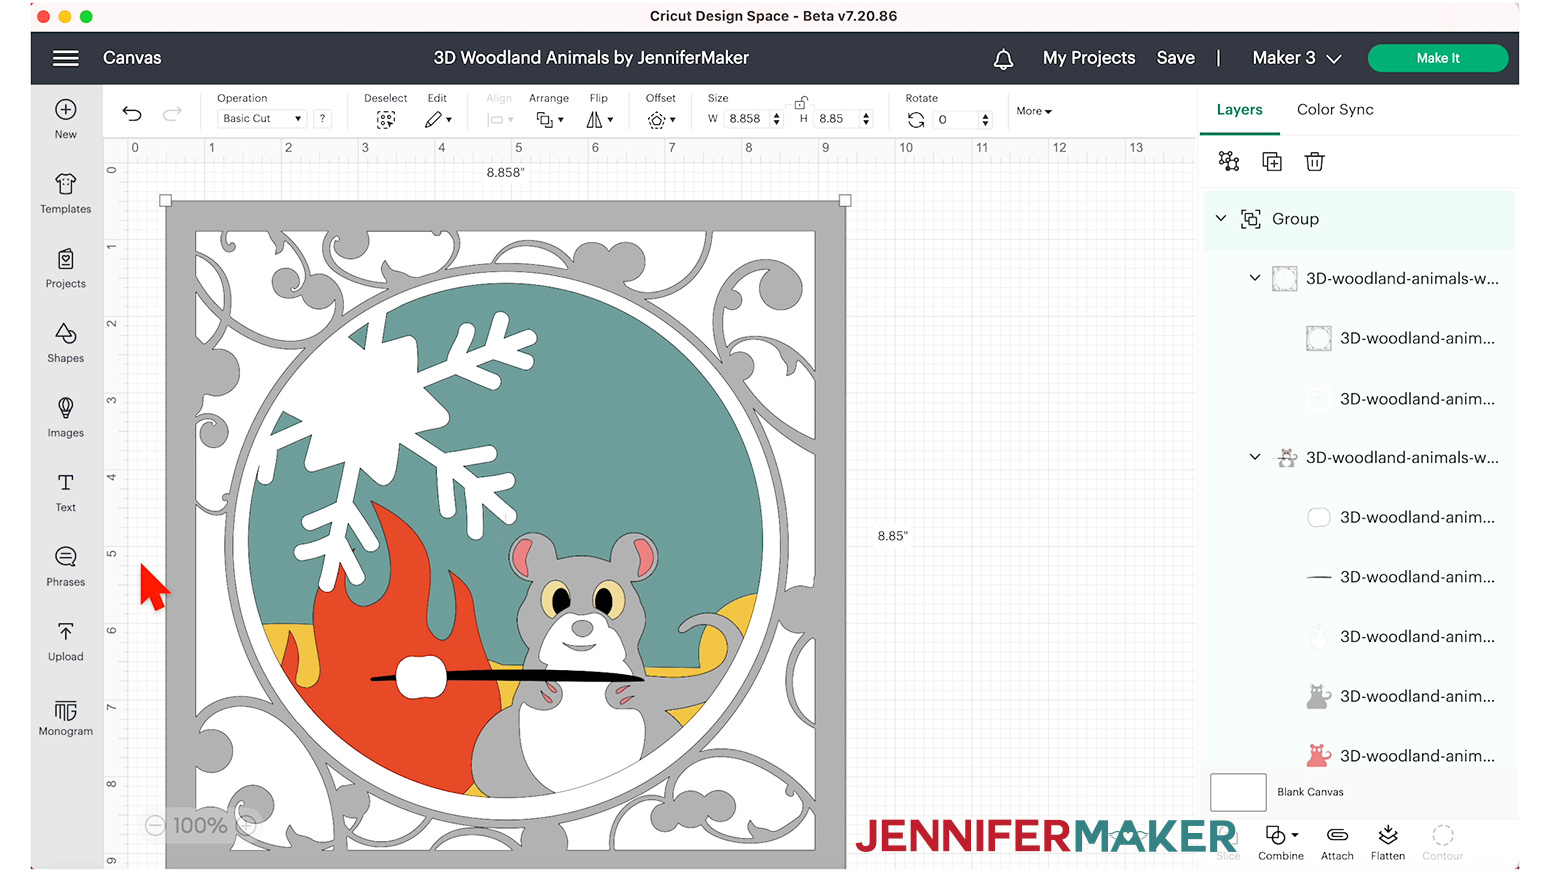This screenshot has height=872, width=1550.
Task: Zoom in with the plus button
Action: (x=247, y=825)
